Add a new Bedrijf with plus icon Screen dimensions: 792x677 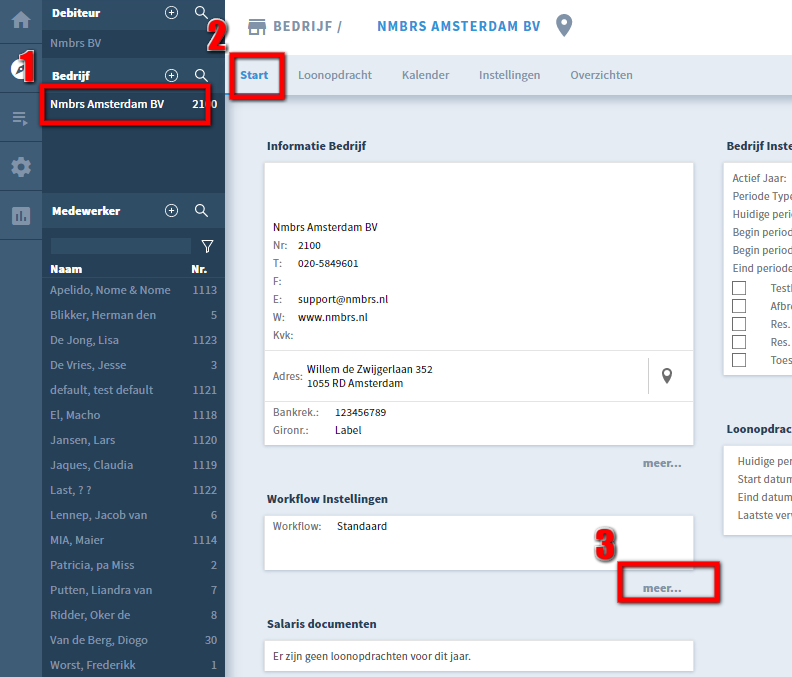172,75
